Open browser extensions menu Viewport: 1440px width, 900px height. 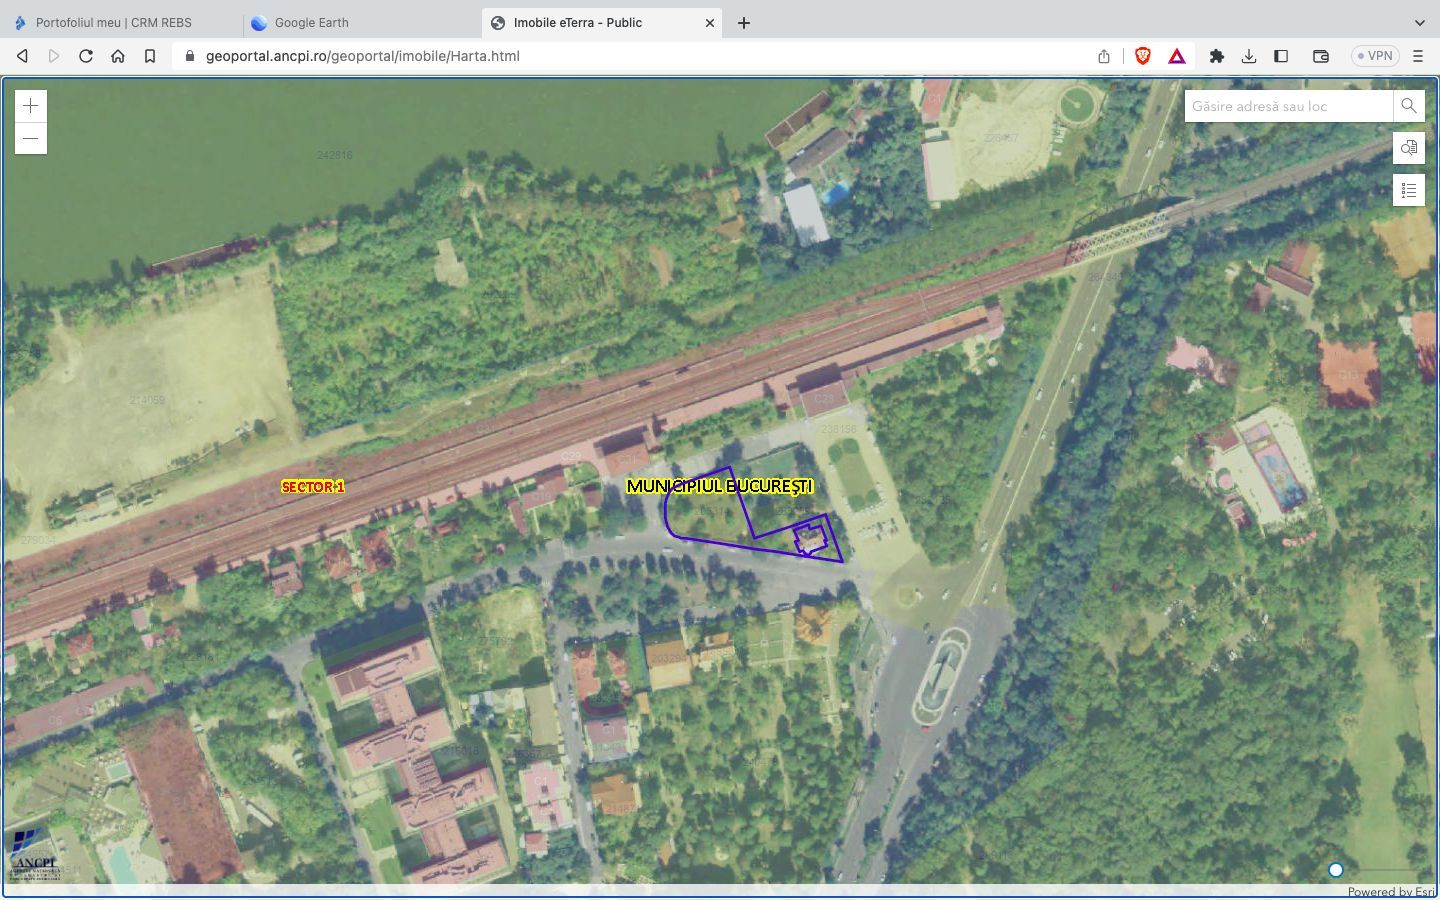click(1216, 56)
